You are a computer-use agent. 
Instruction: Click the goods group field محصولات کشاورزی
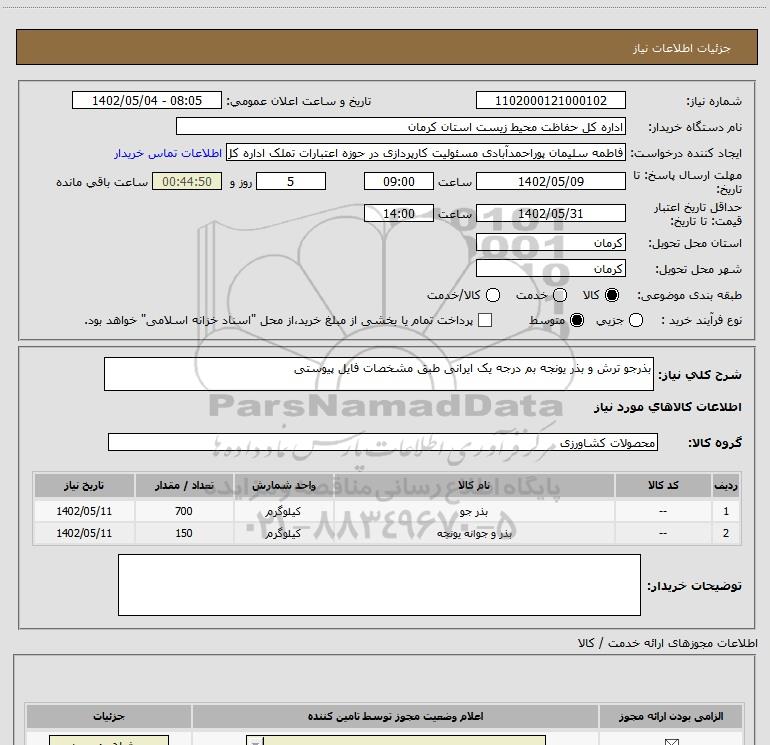click(x=383, y=442)
